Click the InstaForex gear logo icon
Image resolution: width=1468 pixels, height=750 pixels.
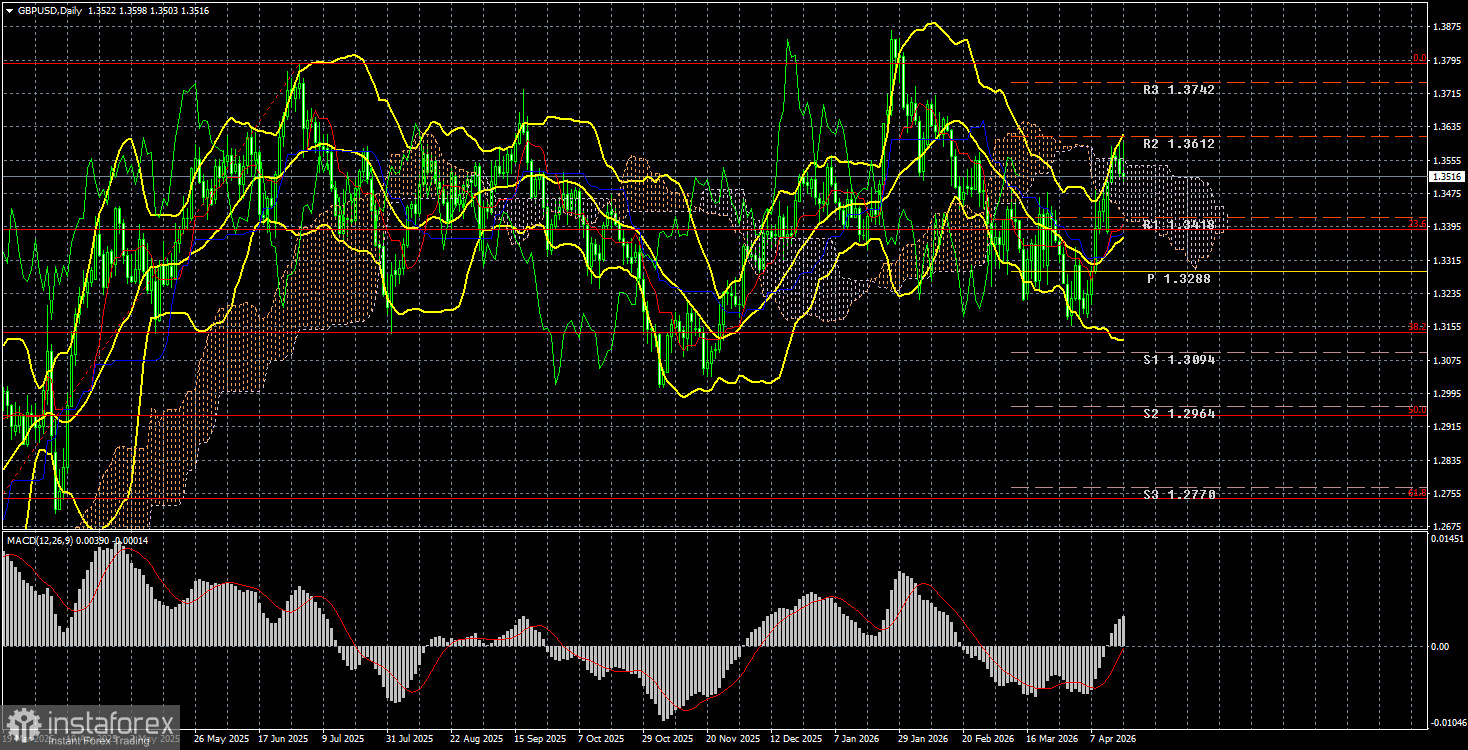[24, 724]
